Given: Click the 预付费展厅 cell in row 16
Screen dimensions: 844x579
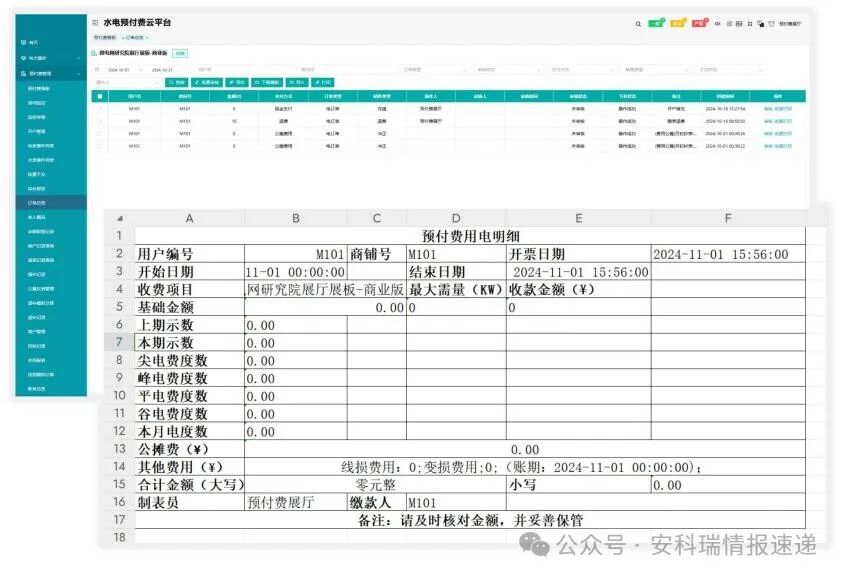Looking at the screenshot, I should click(296, 502).
